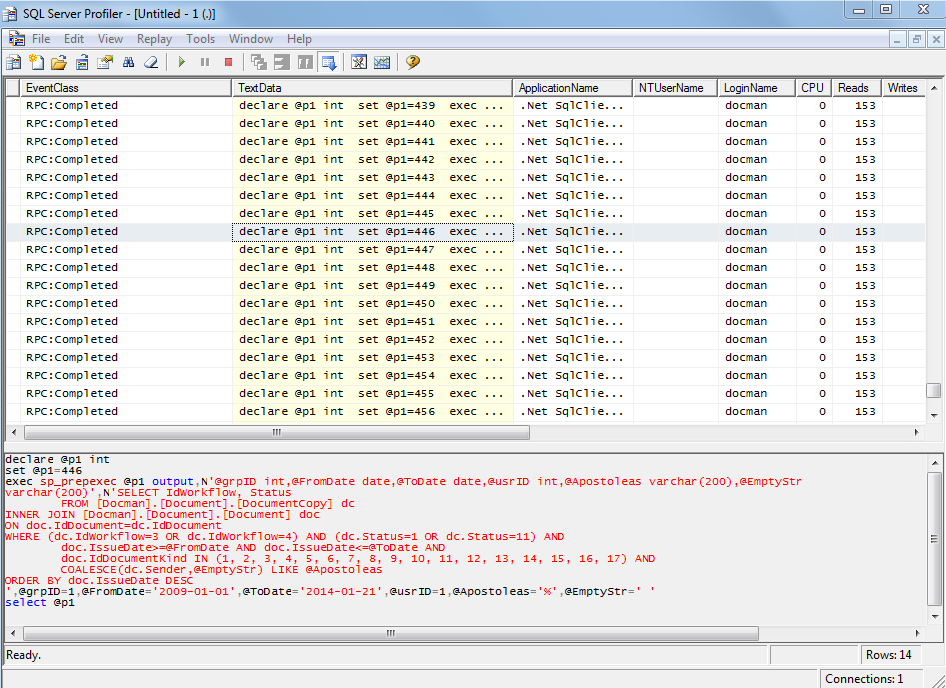Pause the selected trace
The width and height of the screenshot is (946, 688).
point(205,62)
